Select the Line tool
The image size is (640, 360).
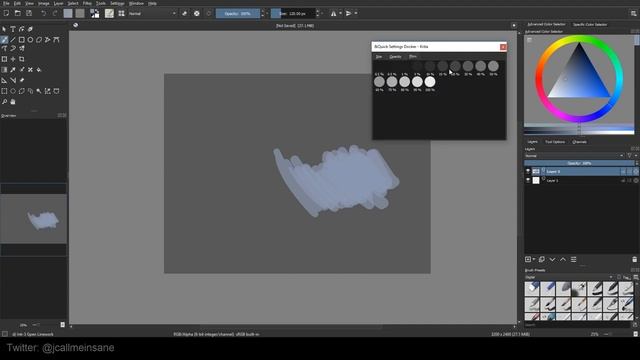13,40
